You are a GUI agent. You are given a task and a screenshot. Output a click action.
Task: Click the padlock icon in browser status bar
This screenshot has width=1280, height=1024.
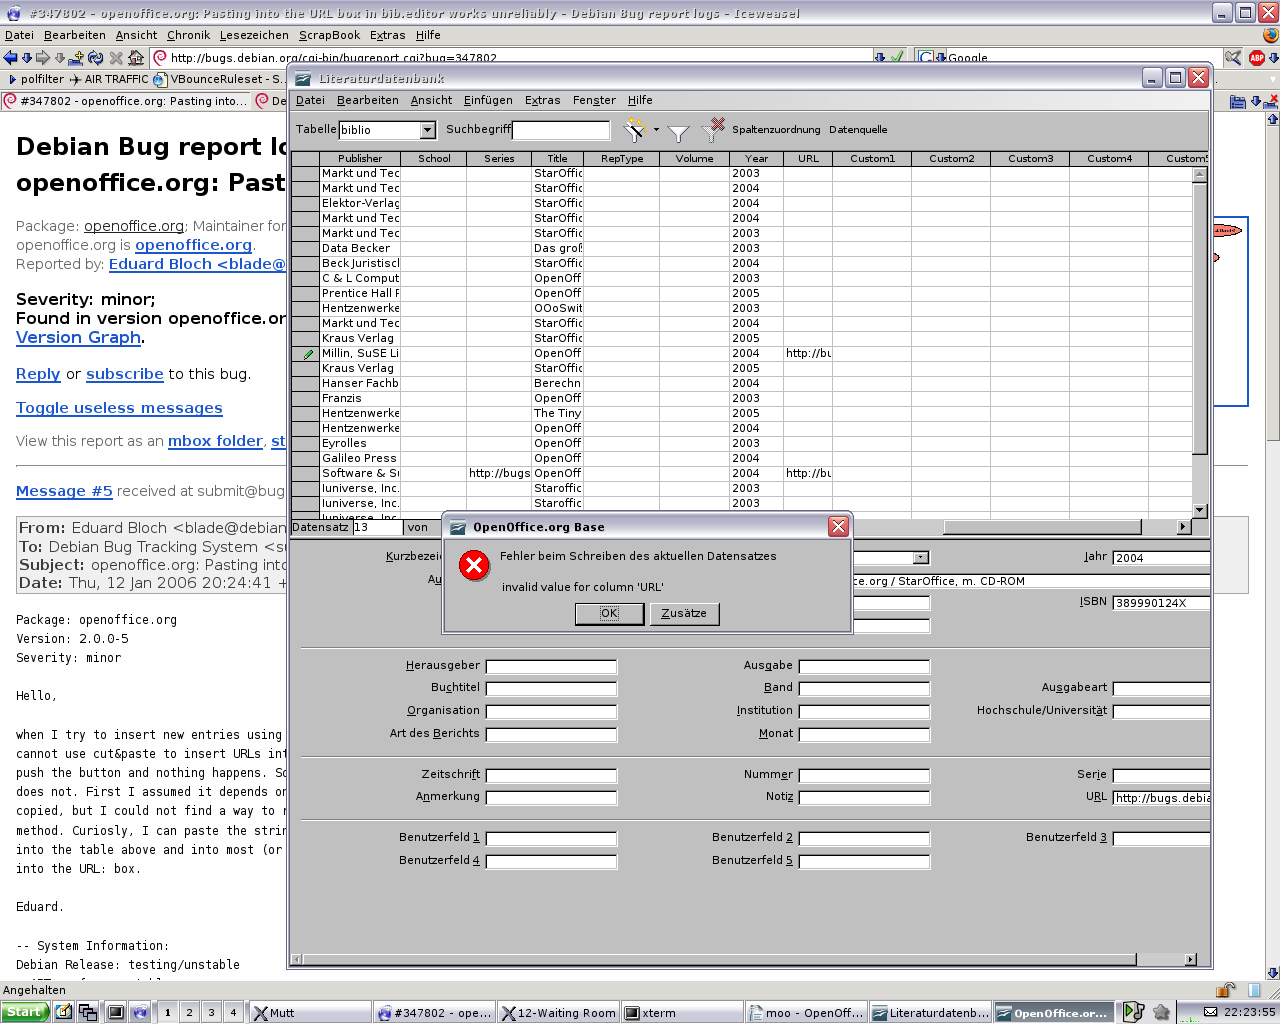click(x=1226, y=990)
